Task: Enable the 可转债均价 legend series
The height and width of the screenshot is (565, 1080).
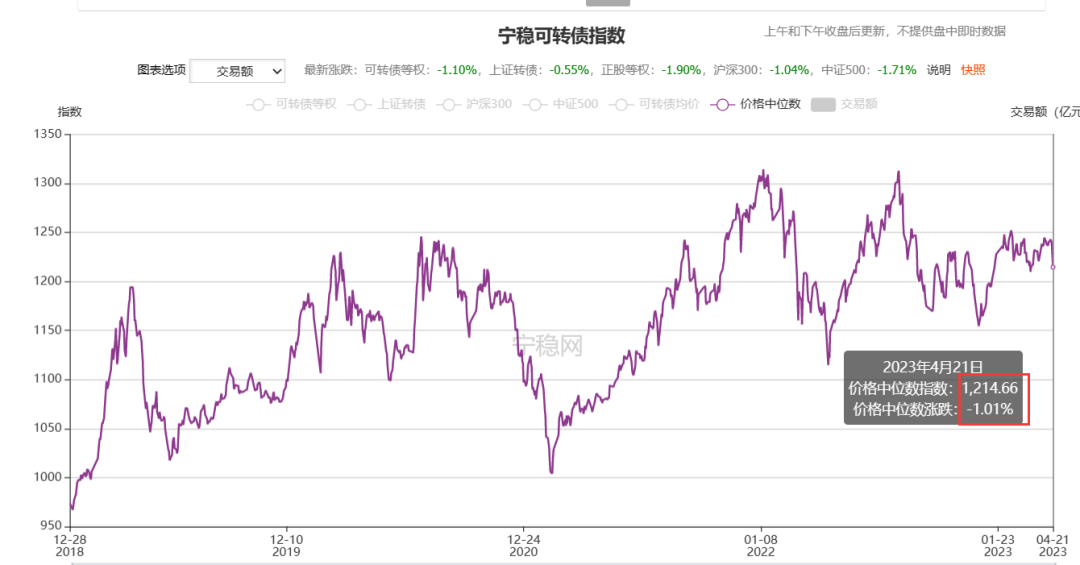Action: [654, 105]
